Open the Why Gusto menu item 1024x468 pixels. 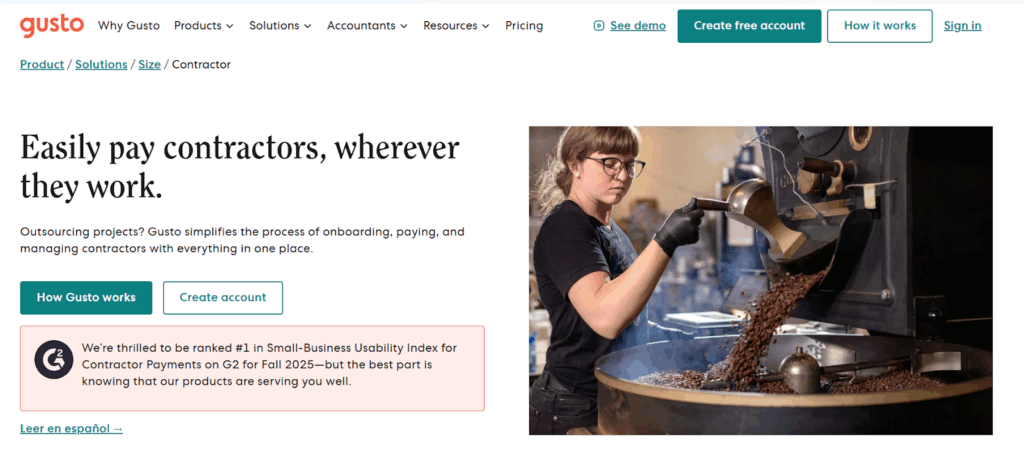coord(130,26)
